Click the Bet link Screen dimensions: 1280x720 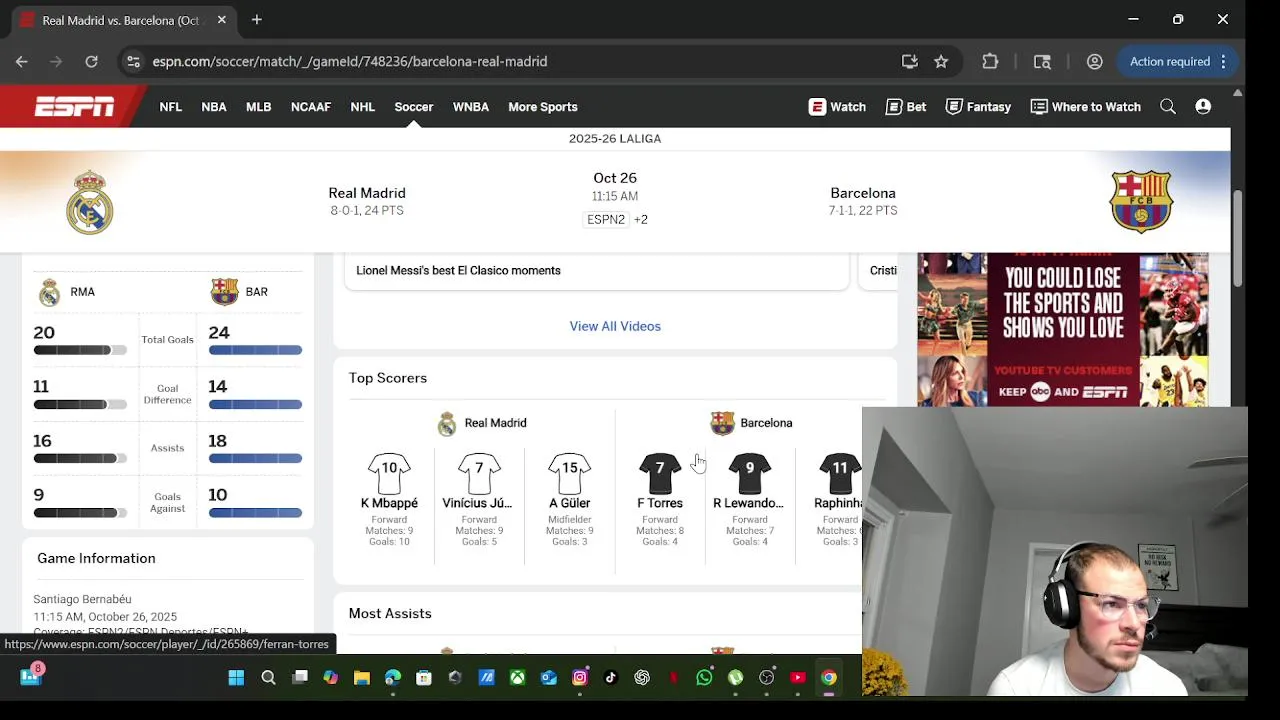pos(905,107)
